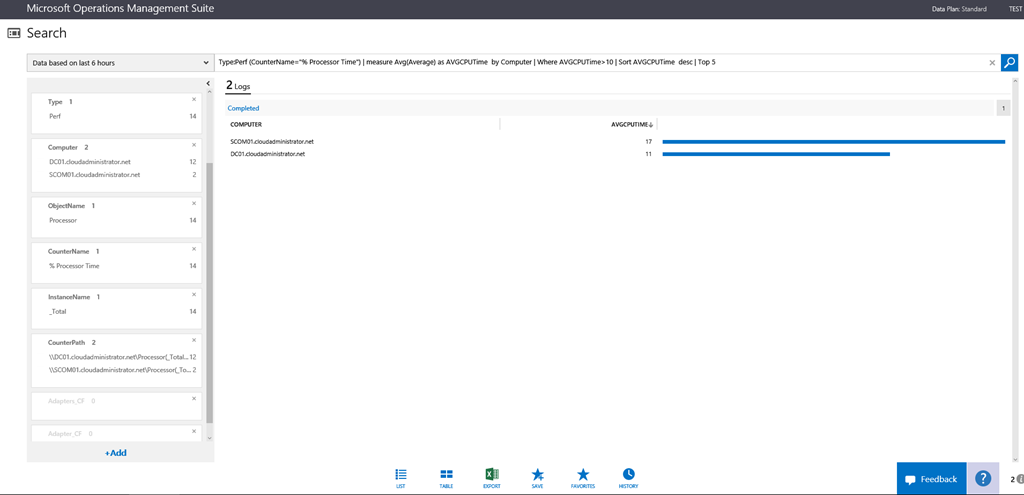This screenshot has height=495, width=1024.
Task: Switch to List view
Action: [x=401, y=477]
